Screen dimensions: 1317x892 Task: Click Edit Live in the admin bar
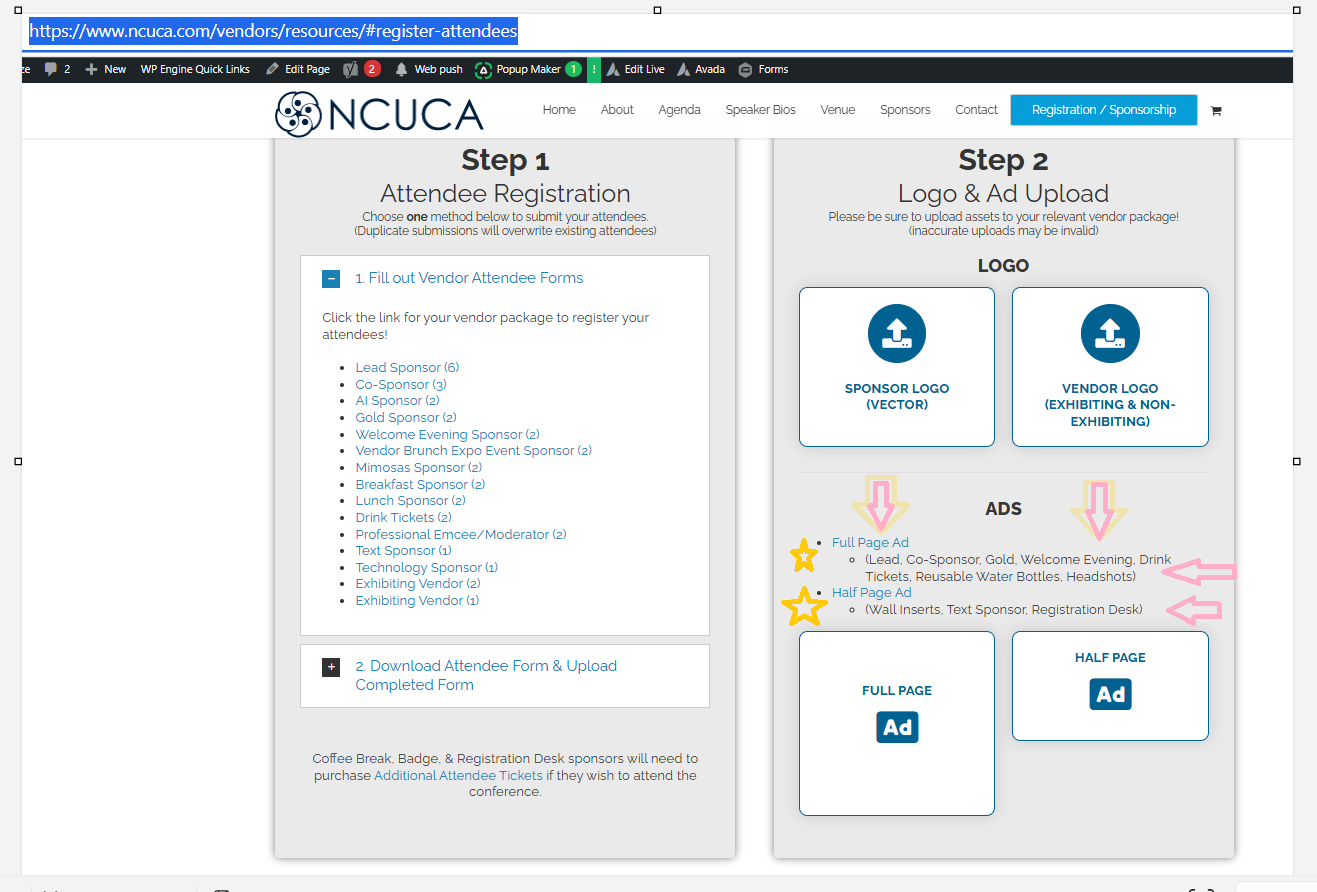click(635, 69)
